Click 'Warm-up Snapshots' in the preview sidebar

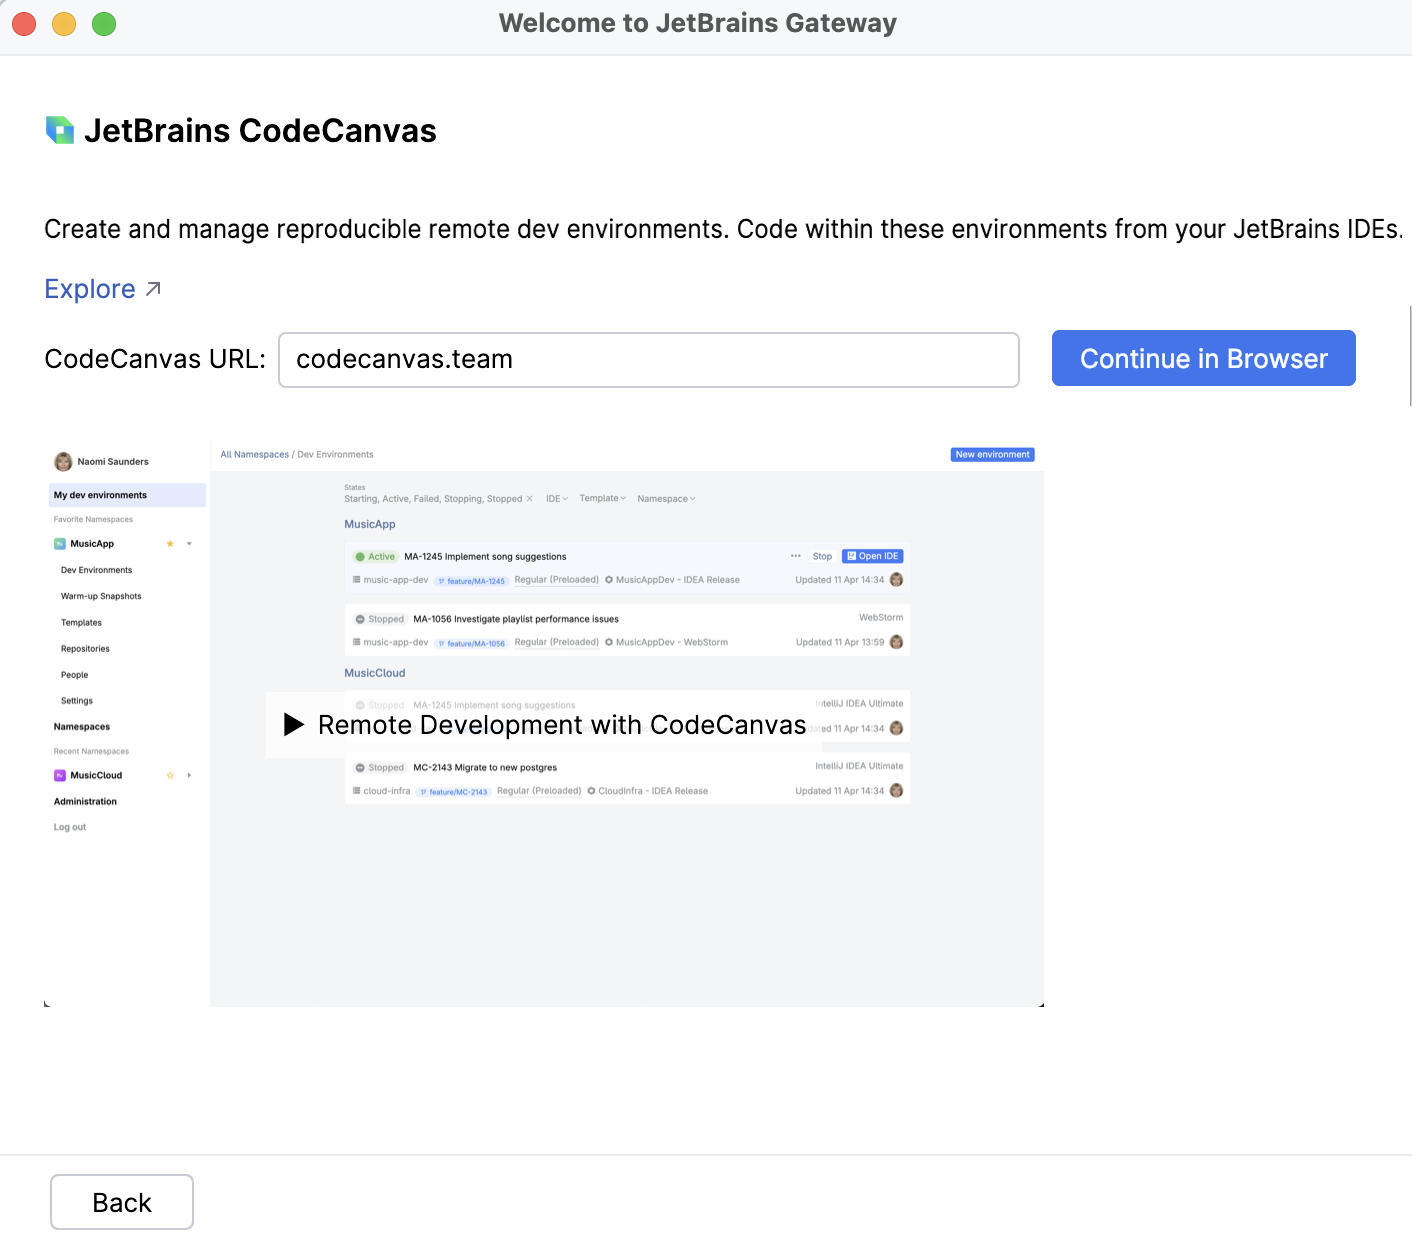[x=101, y=596]
